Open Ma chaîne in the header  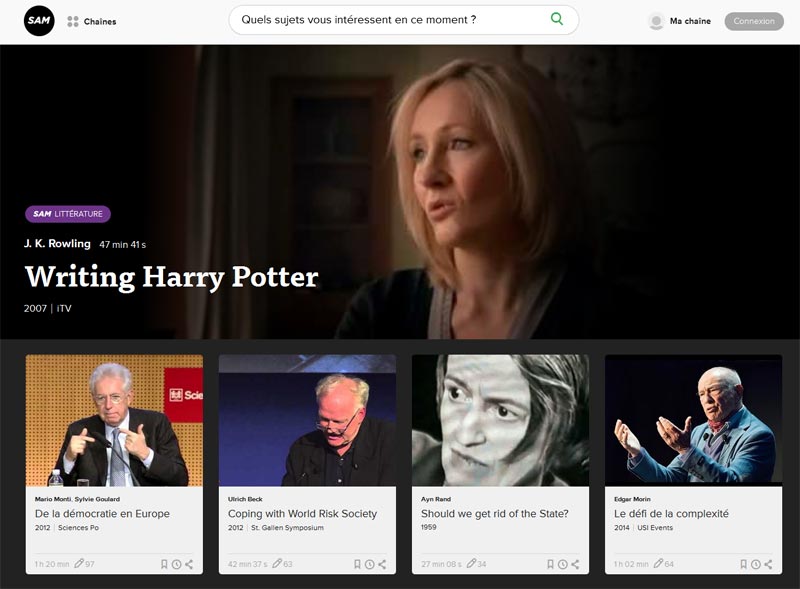click(x=690, y=21)
